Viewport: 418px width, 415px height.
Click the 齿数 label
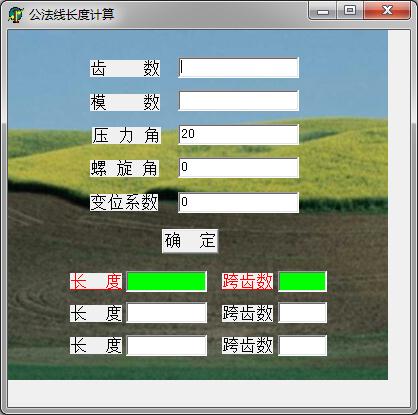coord(125,69)
